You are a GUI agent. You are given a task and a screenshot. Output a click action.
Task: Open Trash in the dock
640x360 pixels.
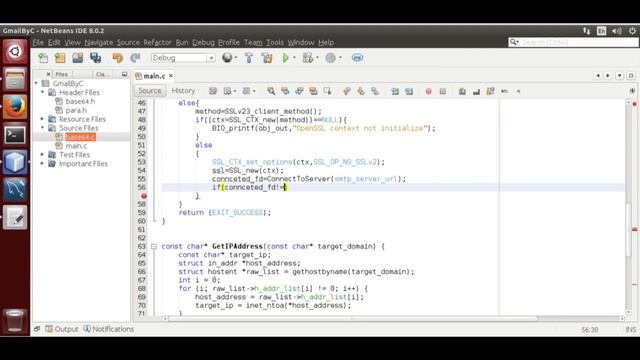coord(15,320)
